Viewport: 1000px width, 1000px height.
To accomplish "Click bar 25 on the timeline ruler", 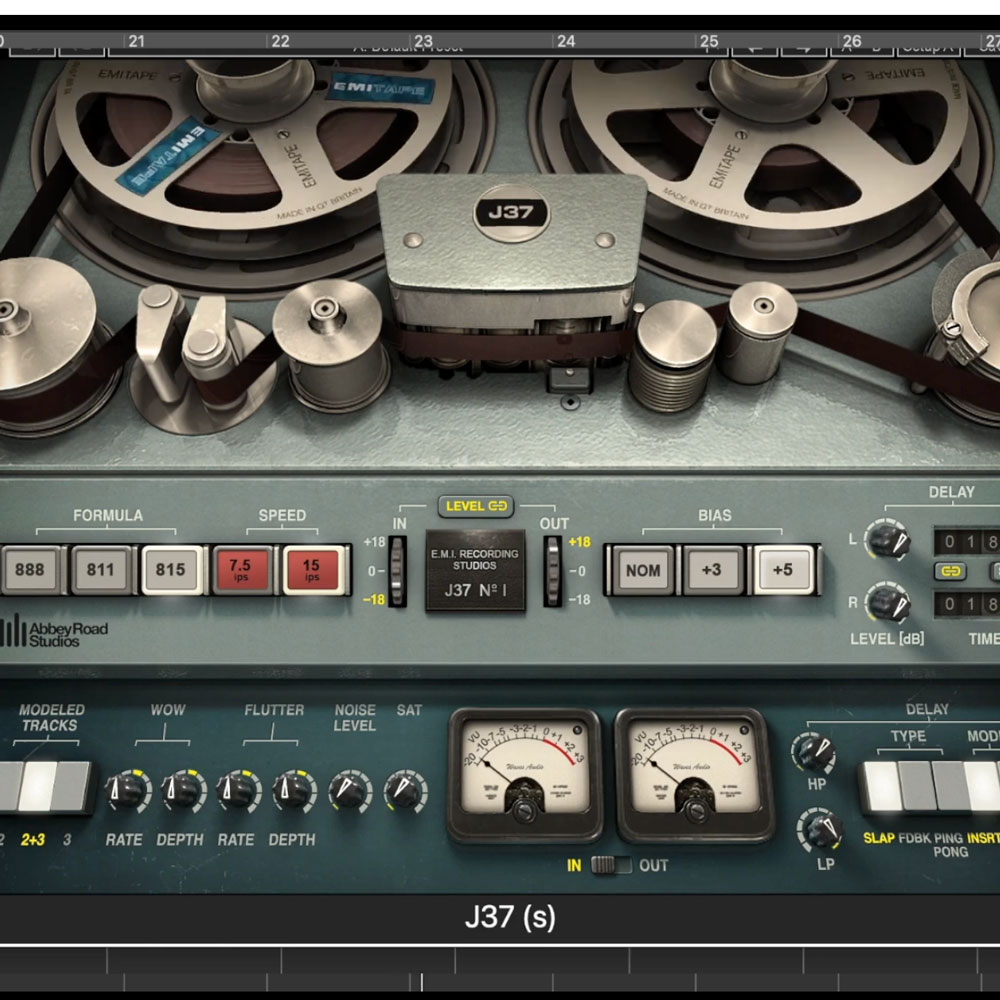I will point(709,41).
